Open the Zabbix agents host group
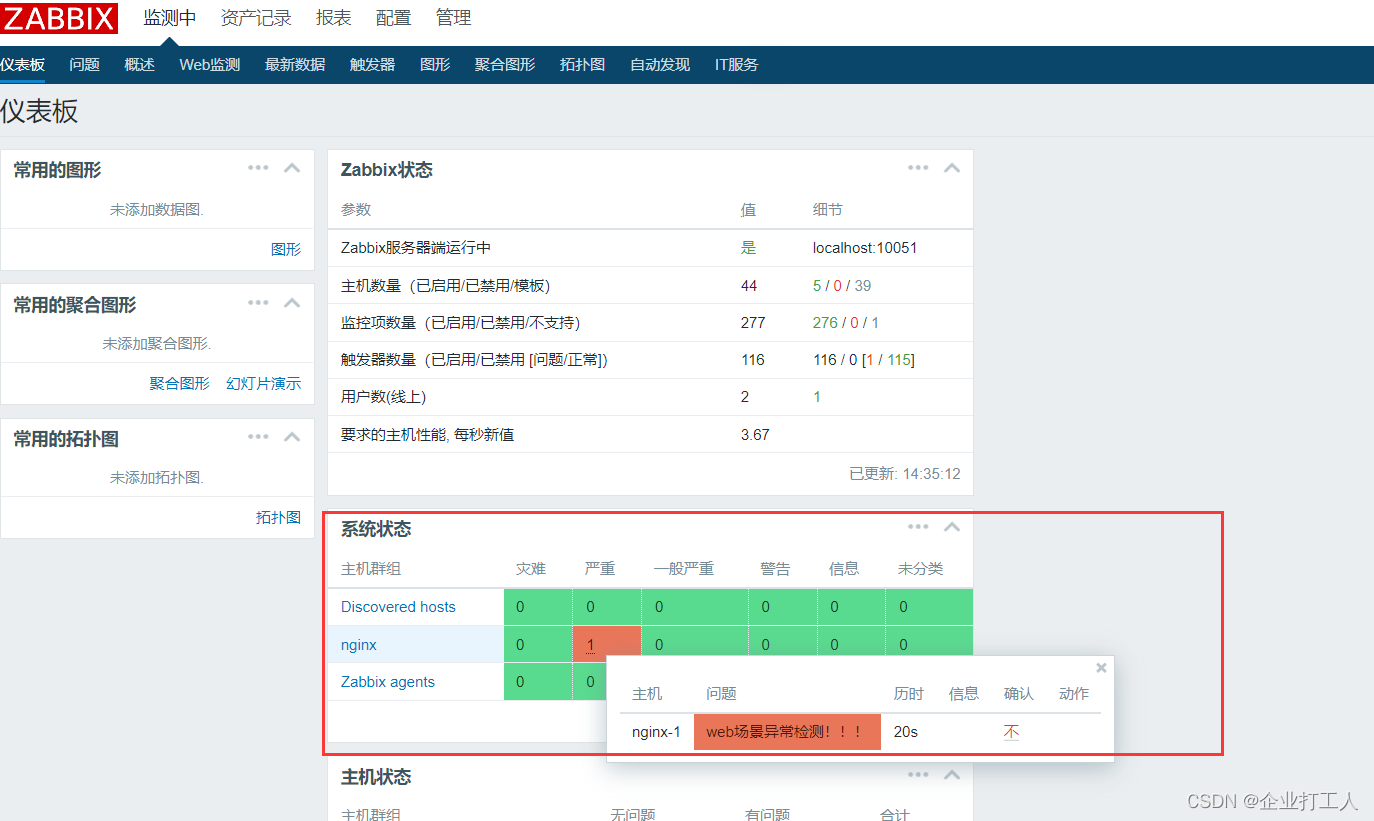1374x821 pixels. [388, 682]
